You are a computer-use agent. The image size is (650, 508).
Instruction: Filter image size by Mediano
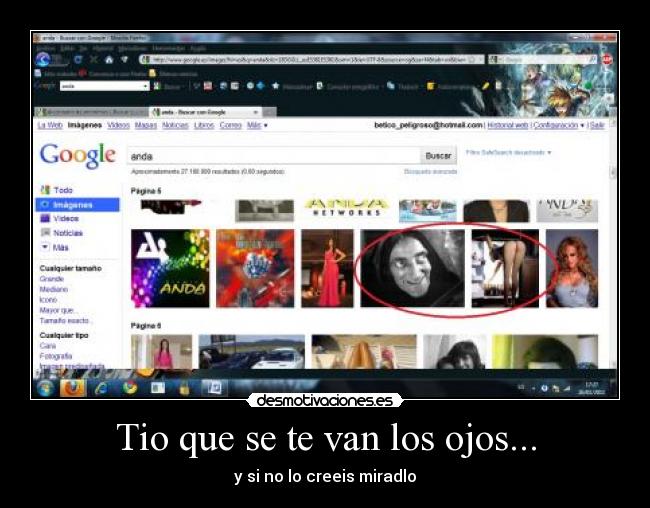coord(53,289)
